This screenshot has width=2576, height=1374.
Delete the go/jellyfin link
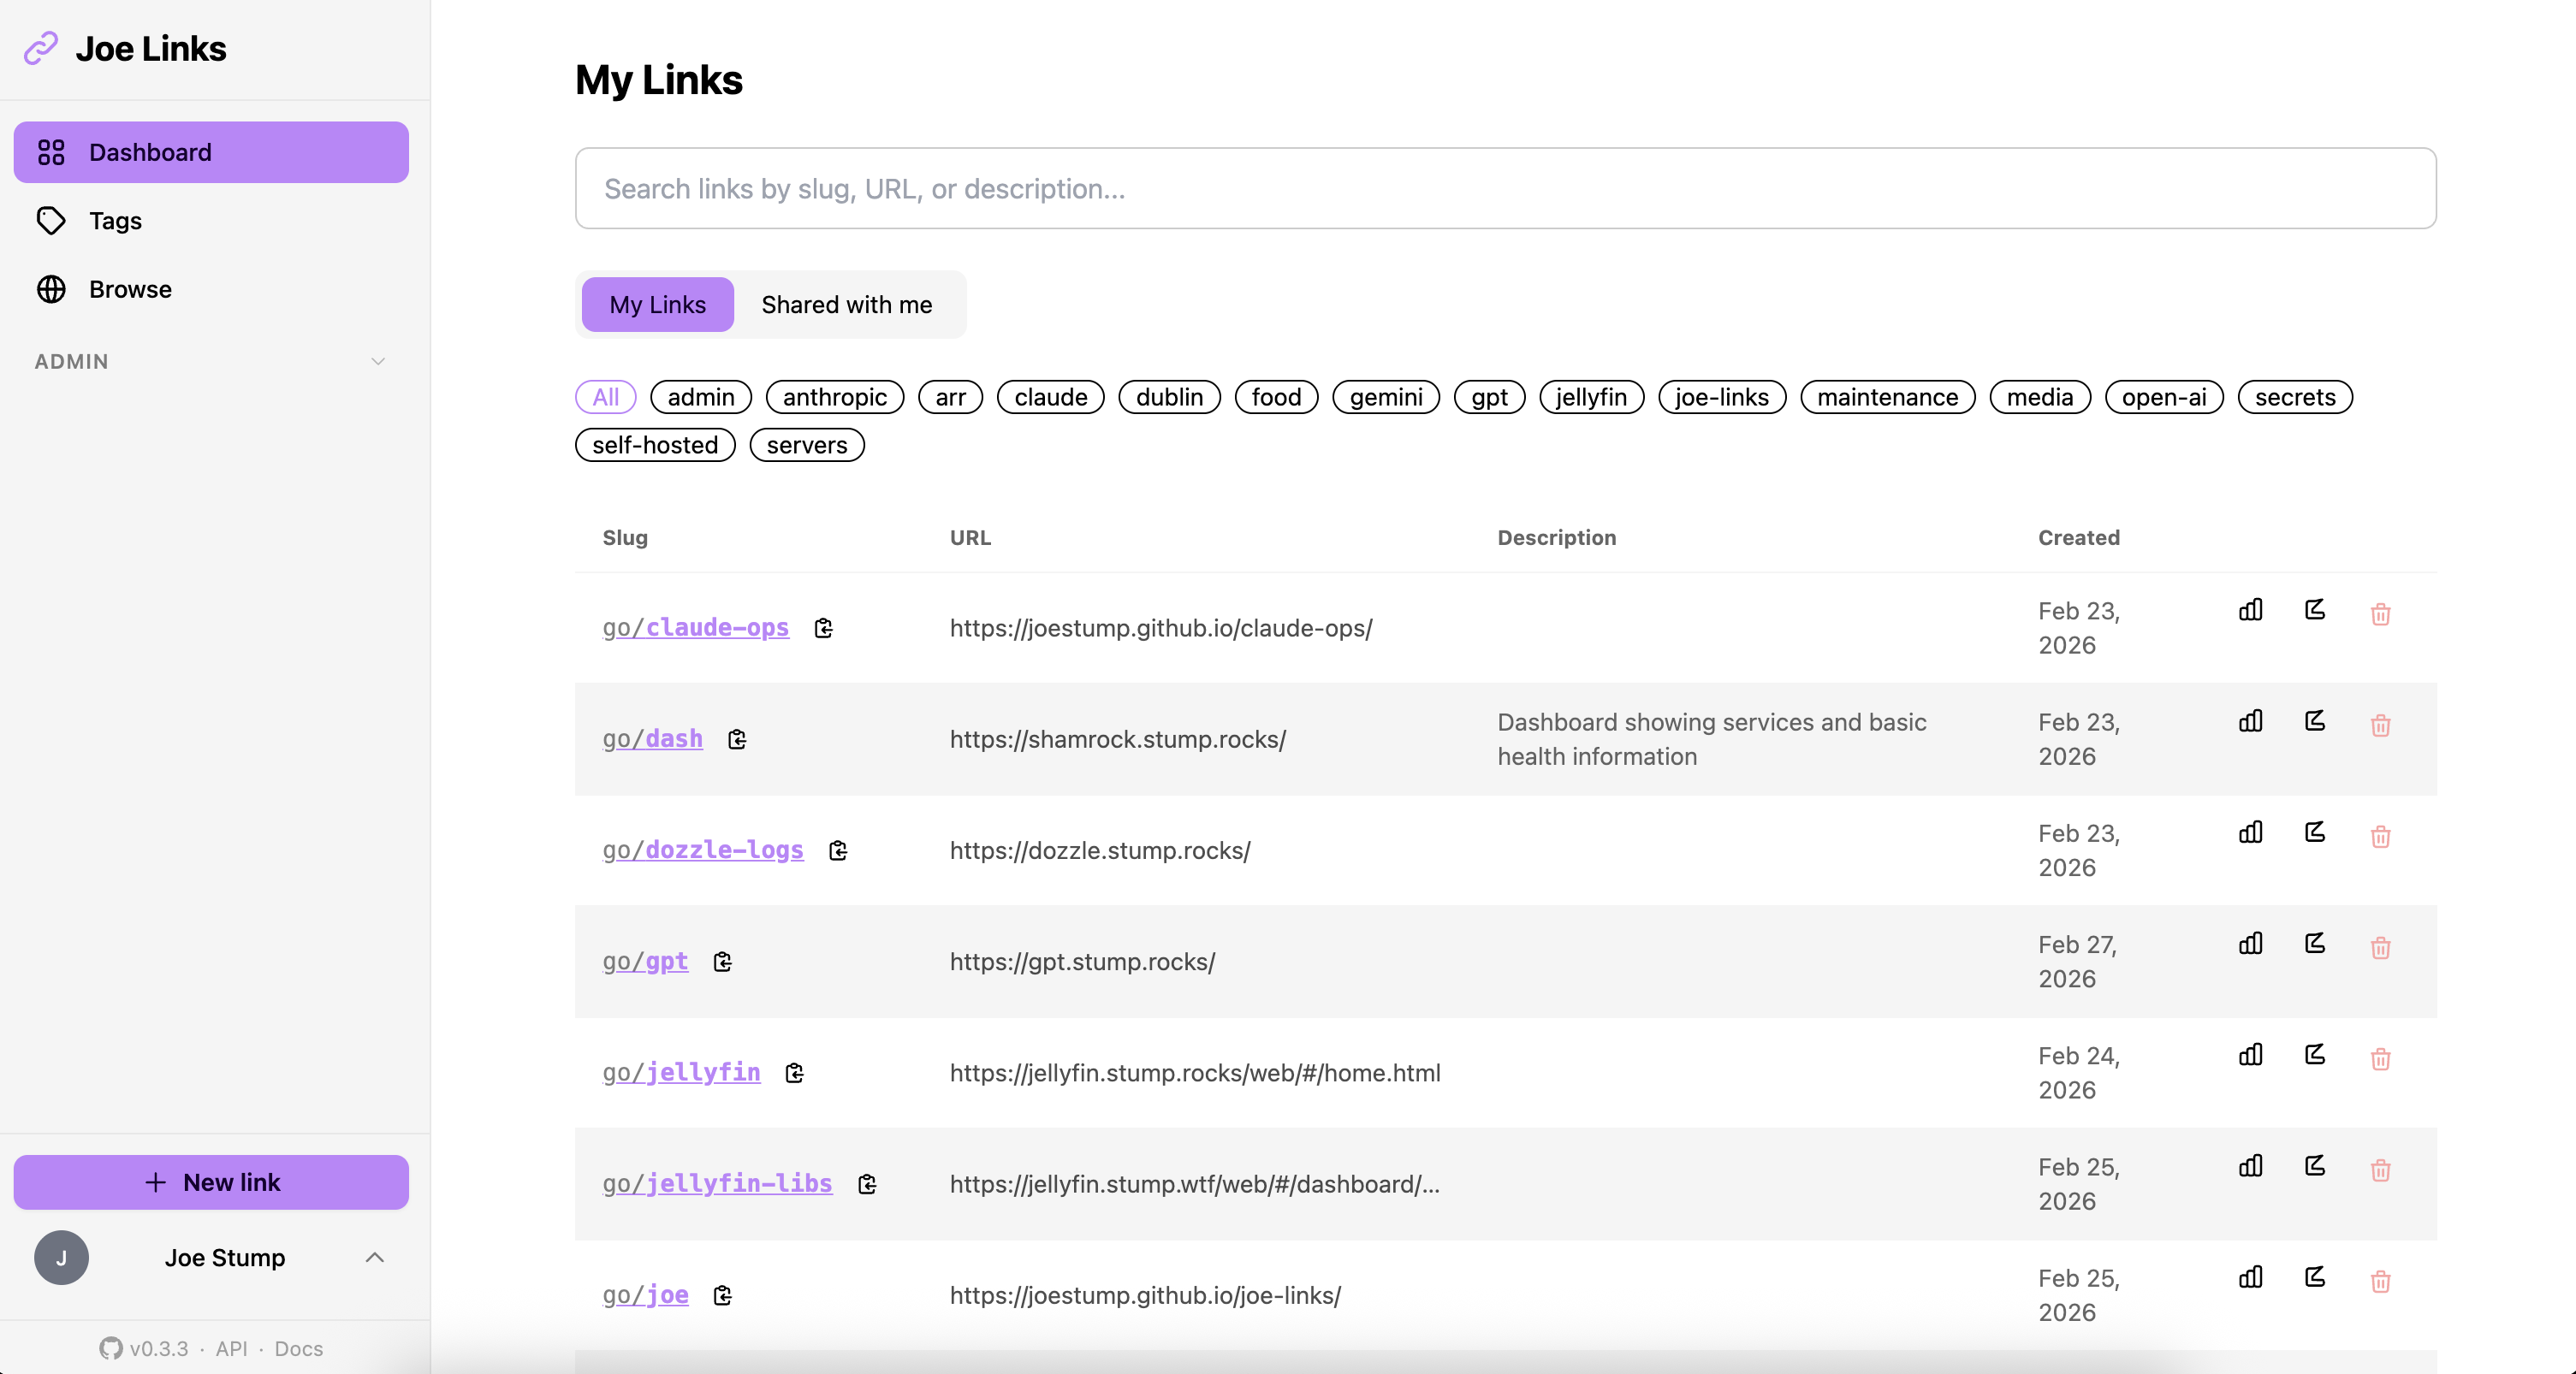(2381, 1058)
